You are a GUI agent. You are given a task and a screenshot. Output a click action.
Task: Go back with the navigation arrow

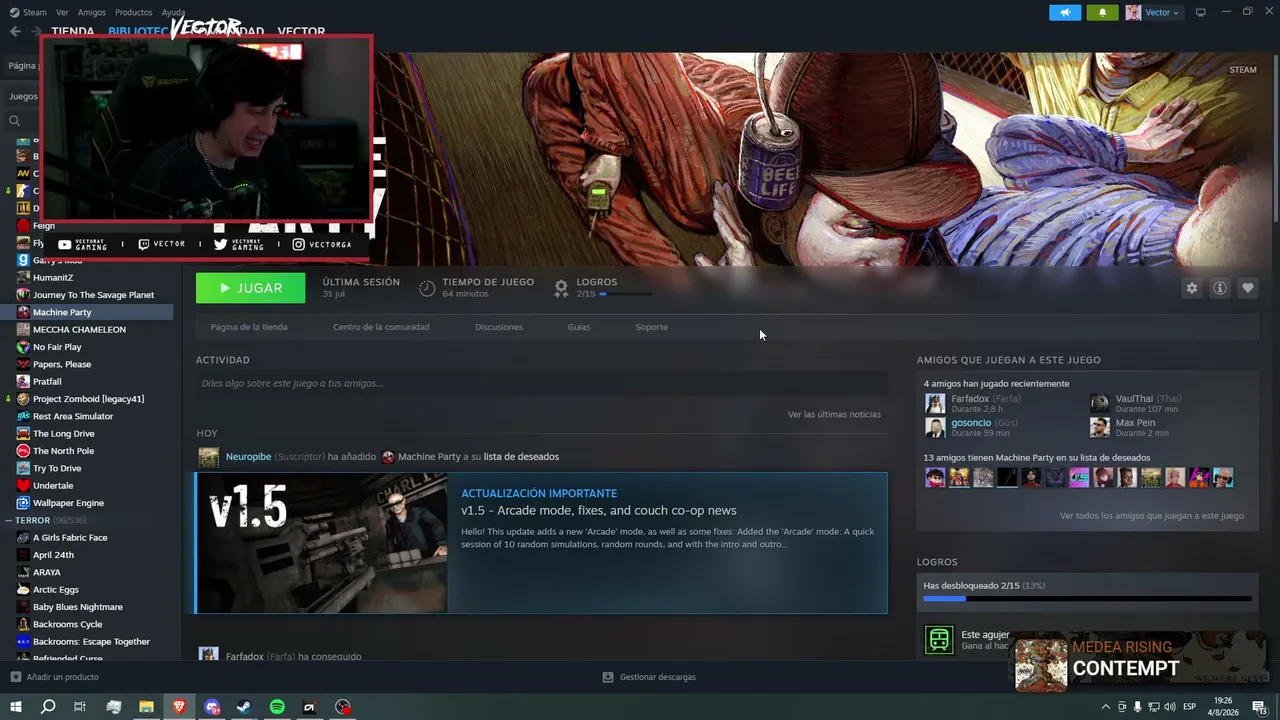click(15, 31)
